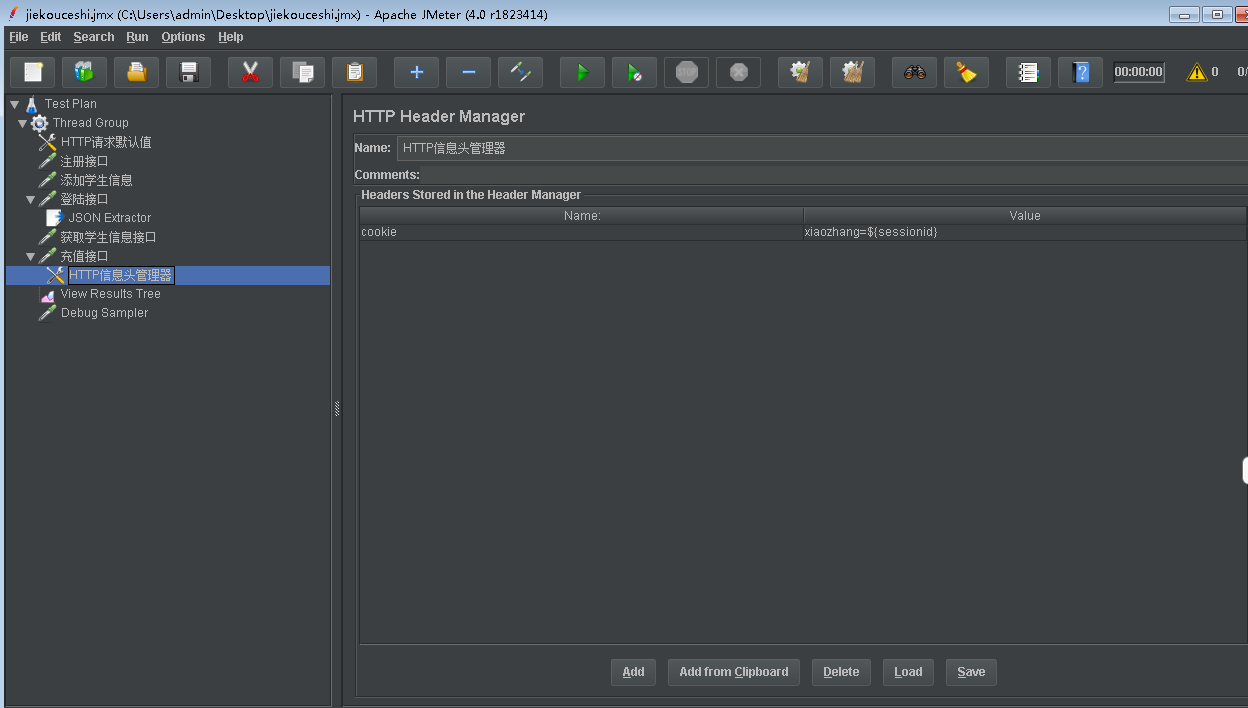Collapse the 登陆接口 tree node

point(30,199)
